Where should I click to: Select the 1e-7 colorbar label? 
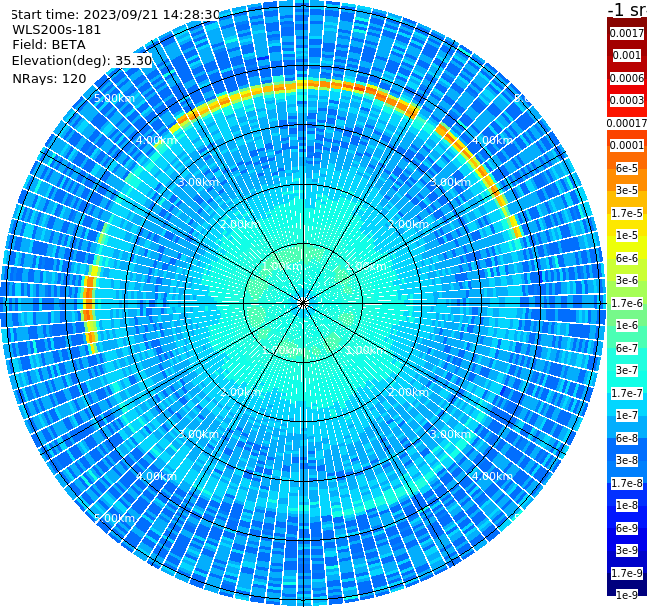point(627,415)
